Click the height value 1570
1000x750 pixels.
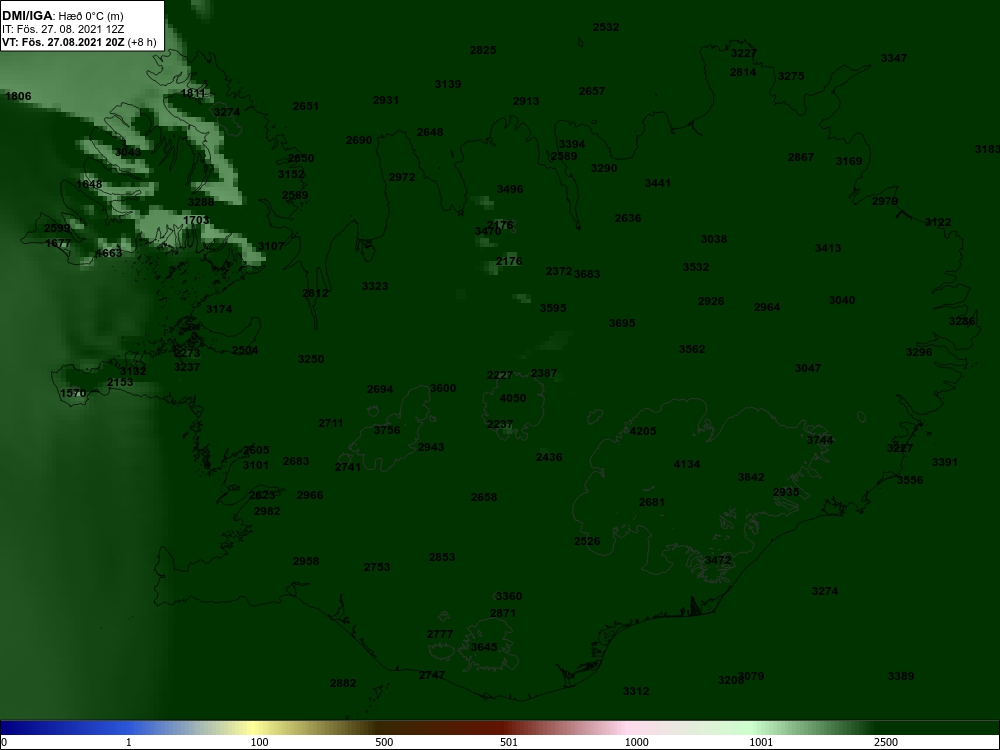click(73, 393)
